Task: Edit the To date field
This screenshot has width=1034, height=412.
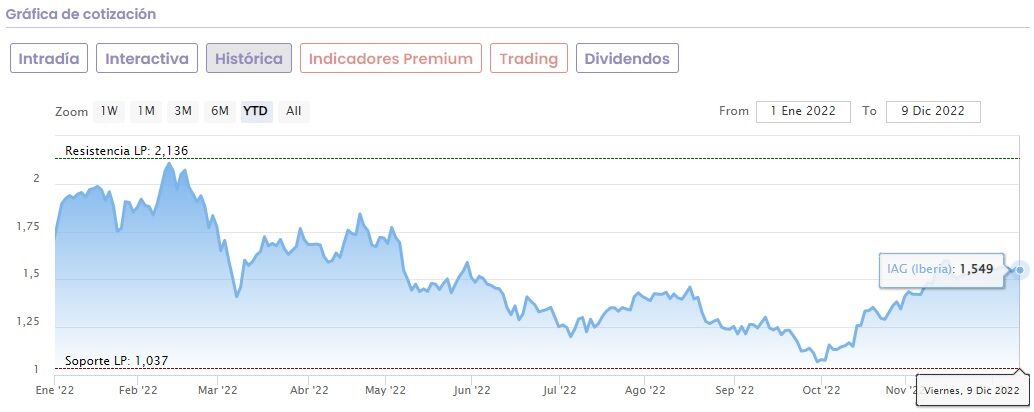Action: [933, 111]
